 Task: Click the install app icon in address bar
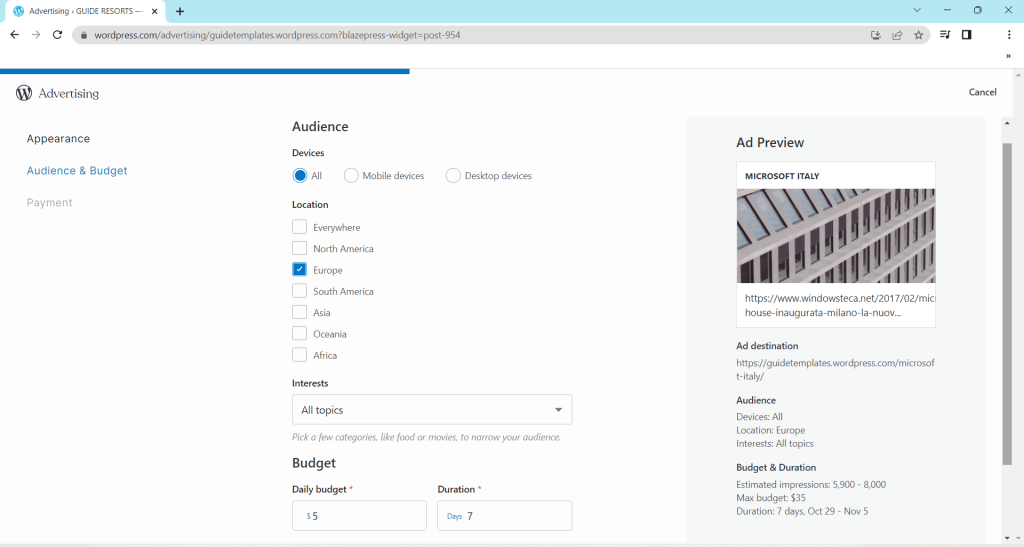click(876, 35)
